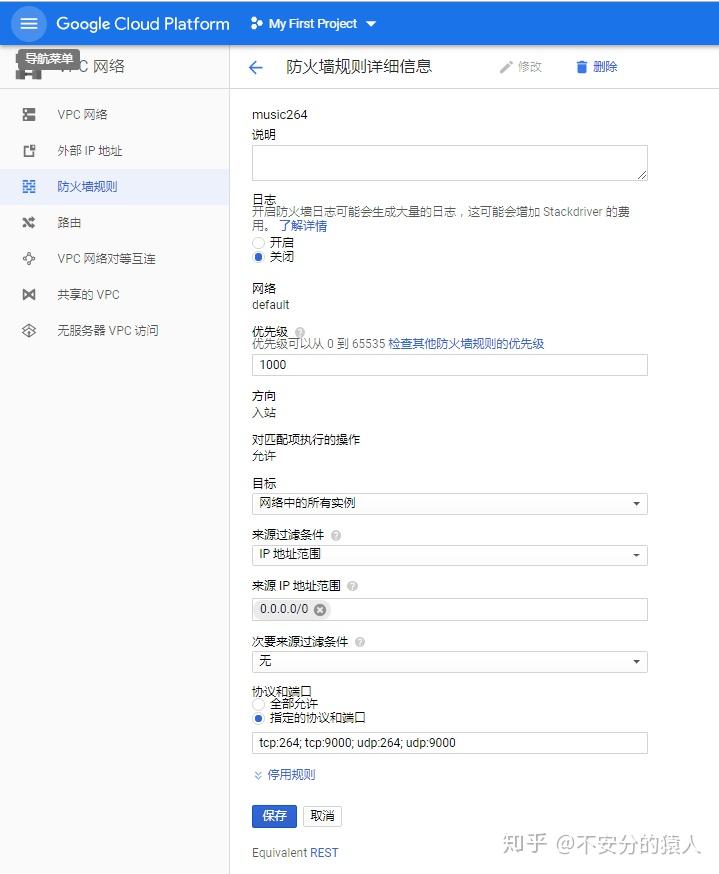Click the 取消 button
719x874 pixels.
(322, 816)
